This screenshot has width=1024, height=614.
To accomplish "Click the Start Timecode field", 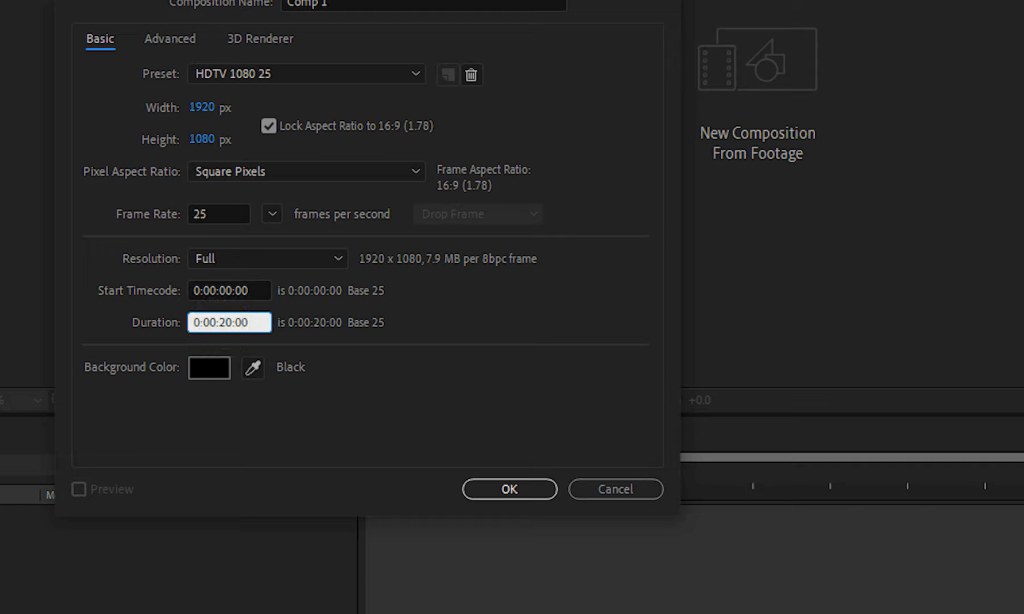I will click(229, 290).
